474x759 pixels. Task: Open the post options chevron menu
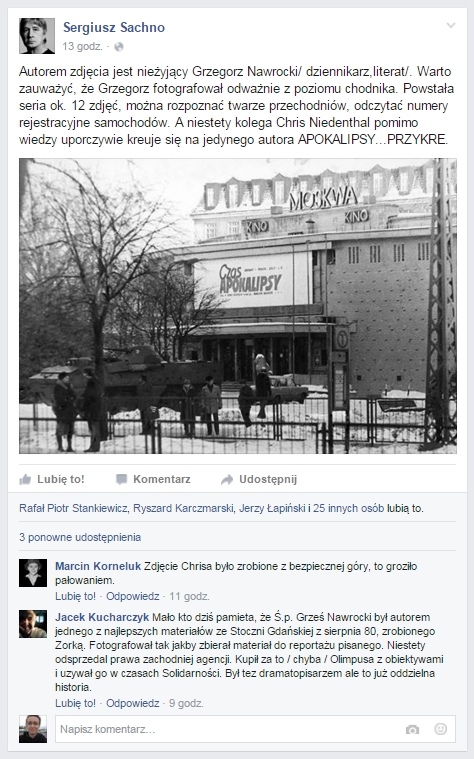(451, 26)
